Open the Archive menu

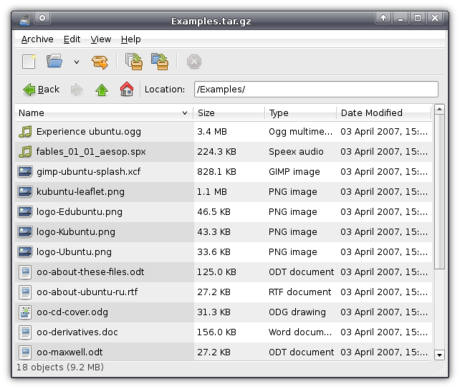(37, 39)
